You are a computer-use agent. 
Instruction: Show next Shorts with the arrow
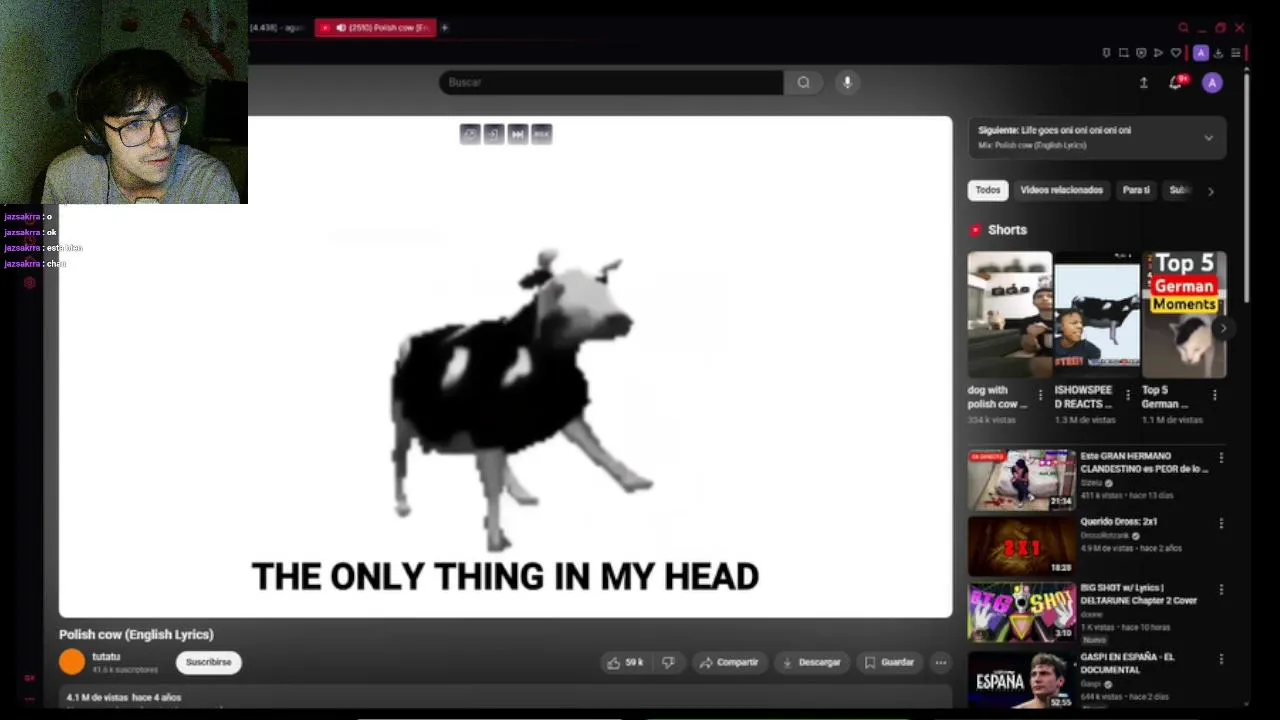(1222, 328)
